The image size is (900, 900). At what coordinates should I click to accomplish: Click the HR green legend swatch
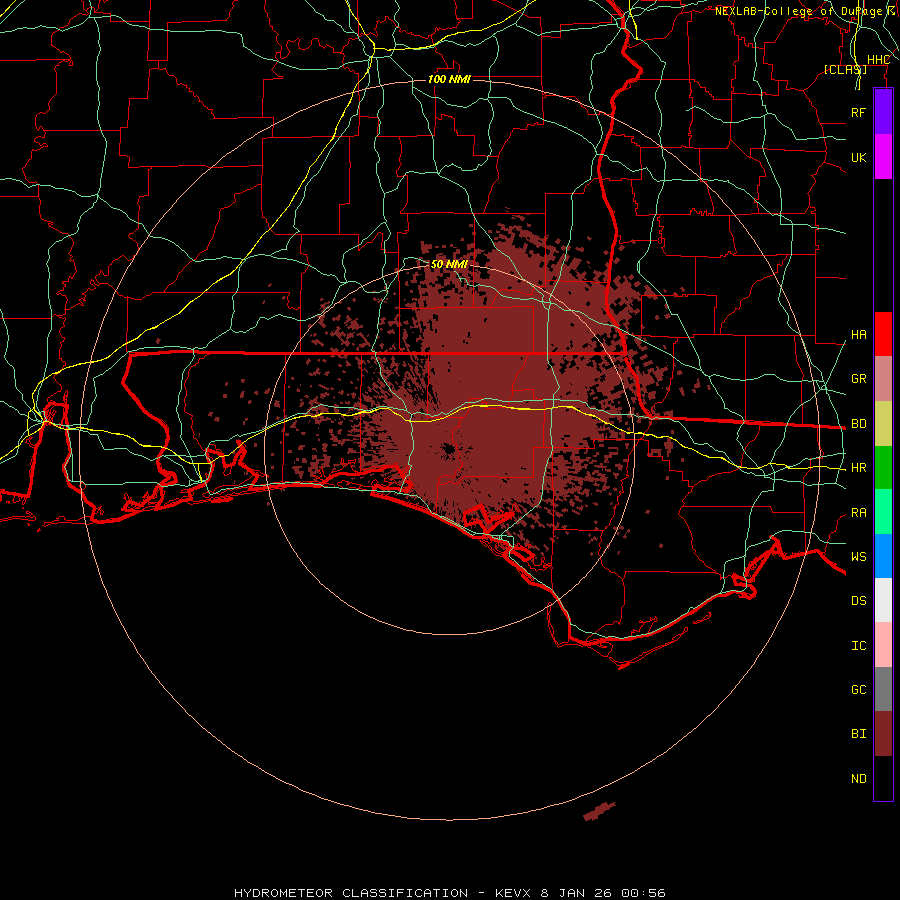883,468
